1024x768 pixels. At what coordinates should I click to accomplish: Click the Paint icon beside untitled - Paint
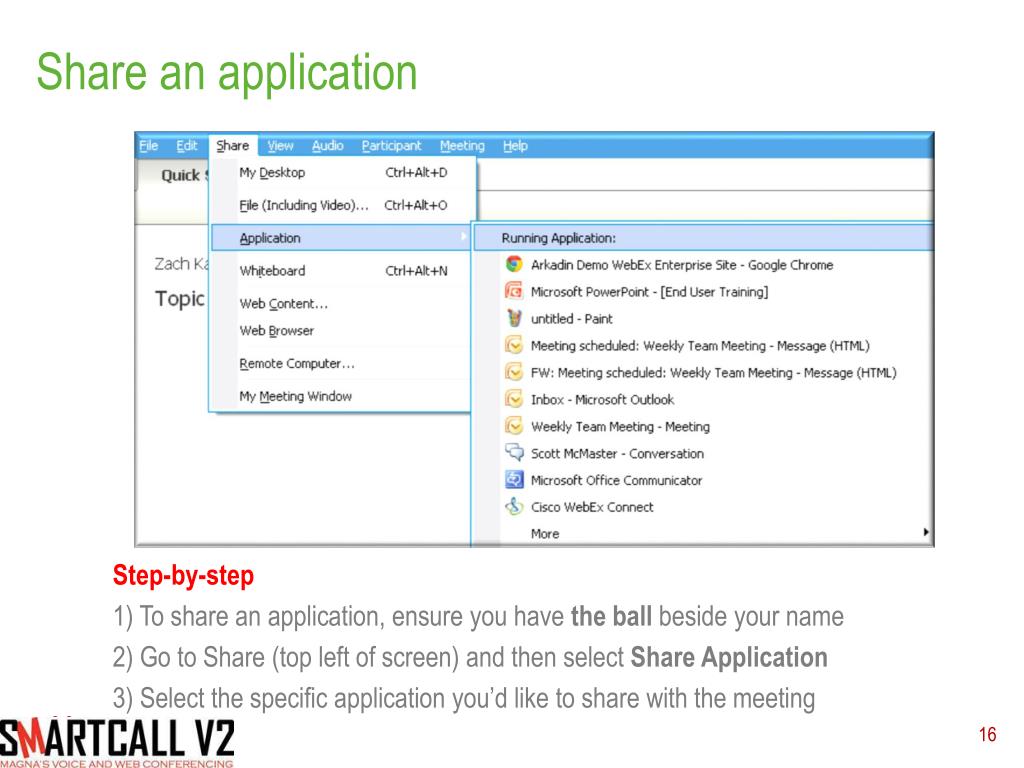click(514, 318)
